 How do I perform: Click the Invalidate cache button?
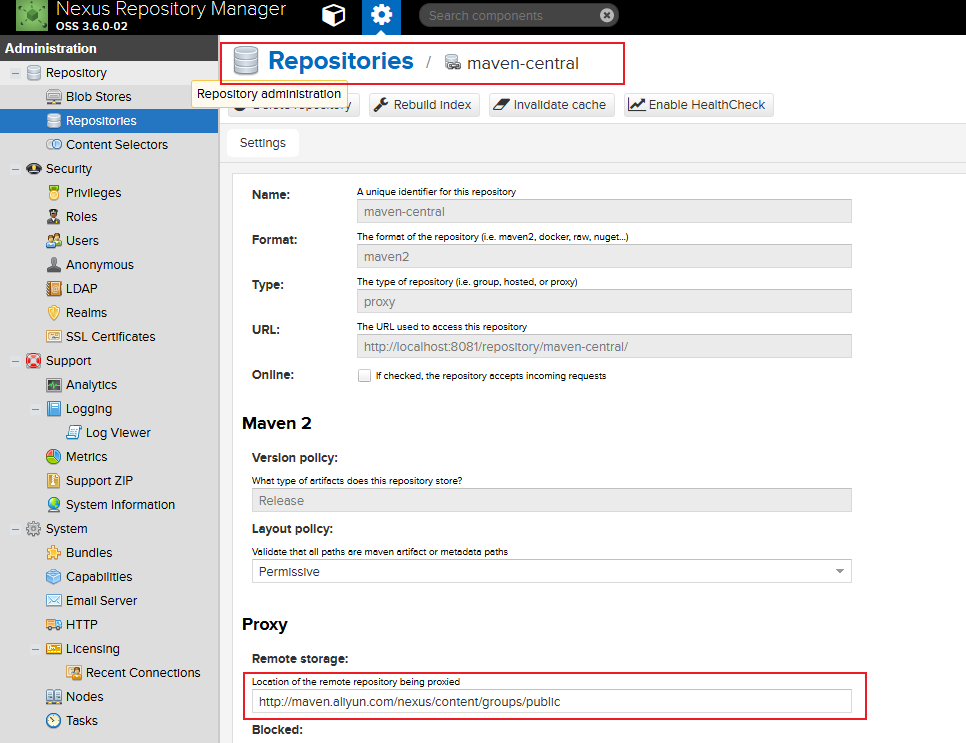pos(552,105)
